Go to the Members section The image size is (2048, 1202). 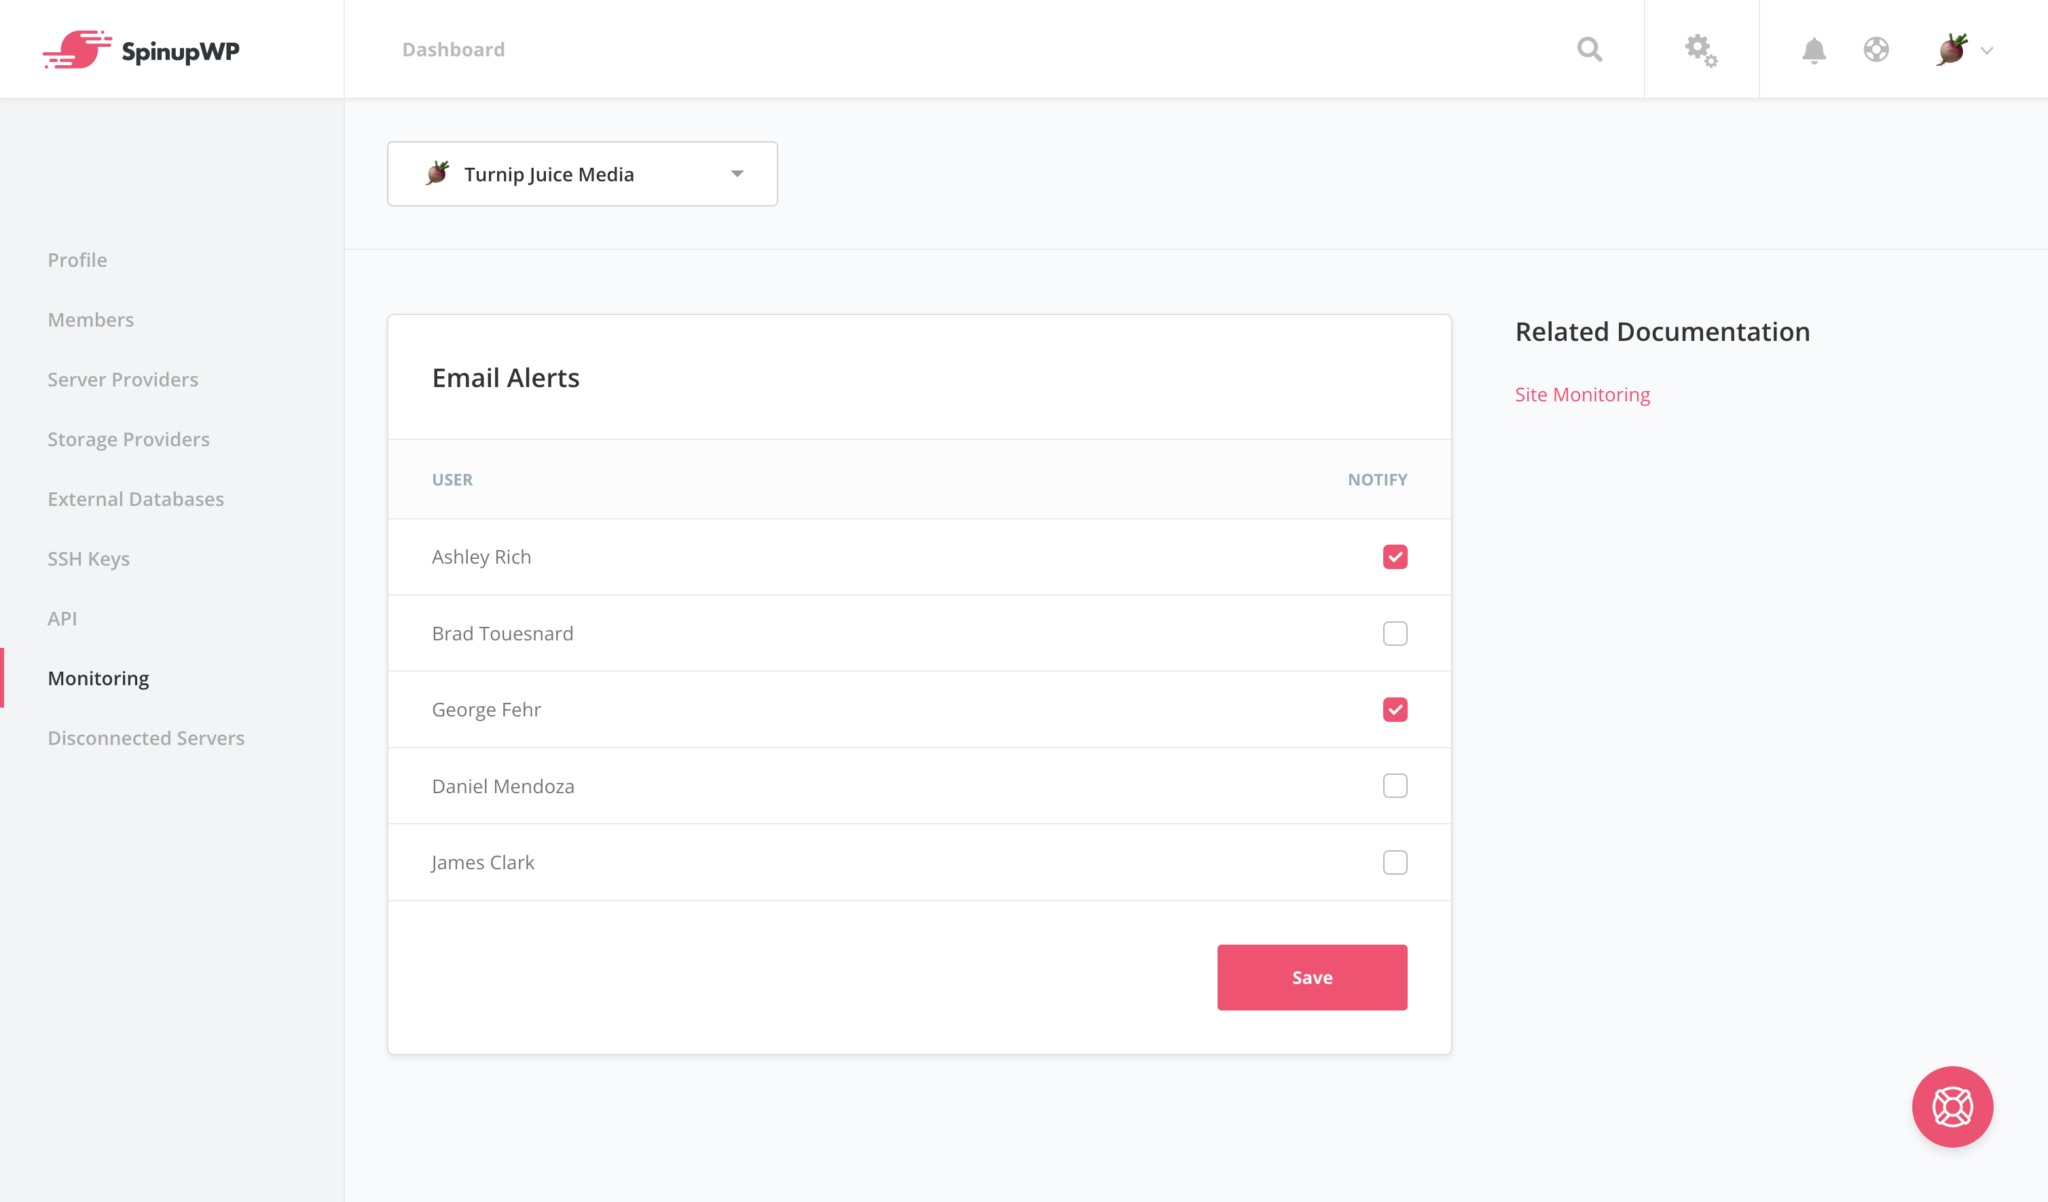tap(90, 319)
